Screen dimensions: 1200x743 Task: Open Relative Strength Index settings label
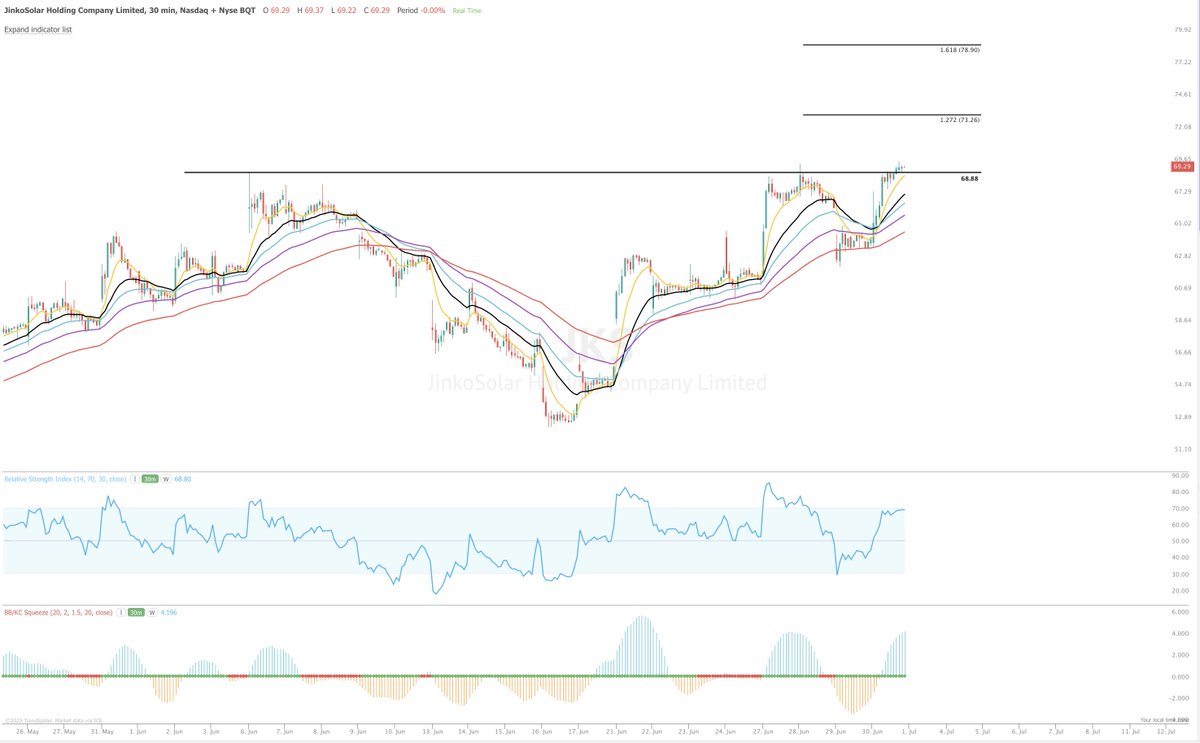click(65, 479)
